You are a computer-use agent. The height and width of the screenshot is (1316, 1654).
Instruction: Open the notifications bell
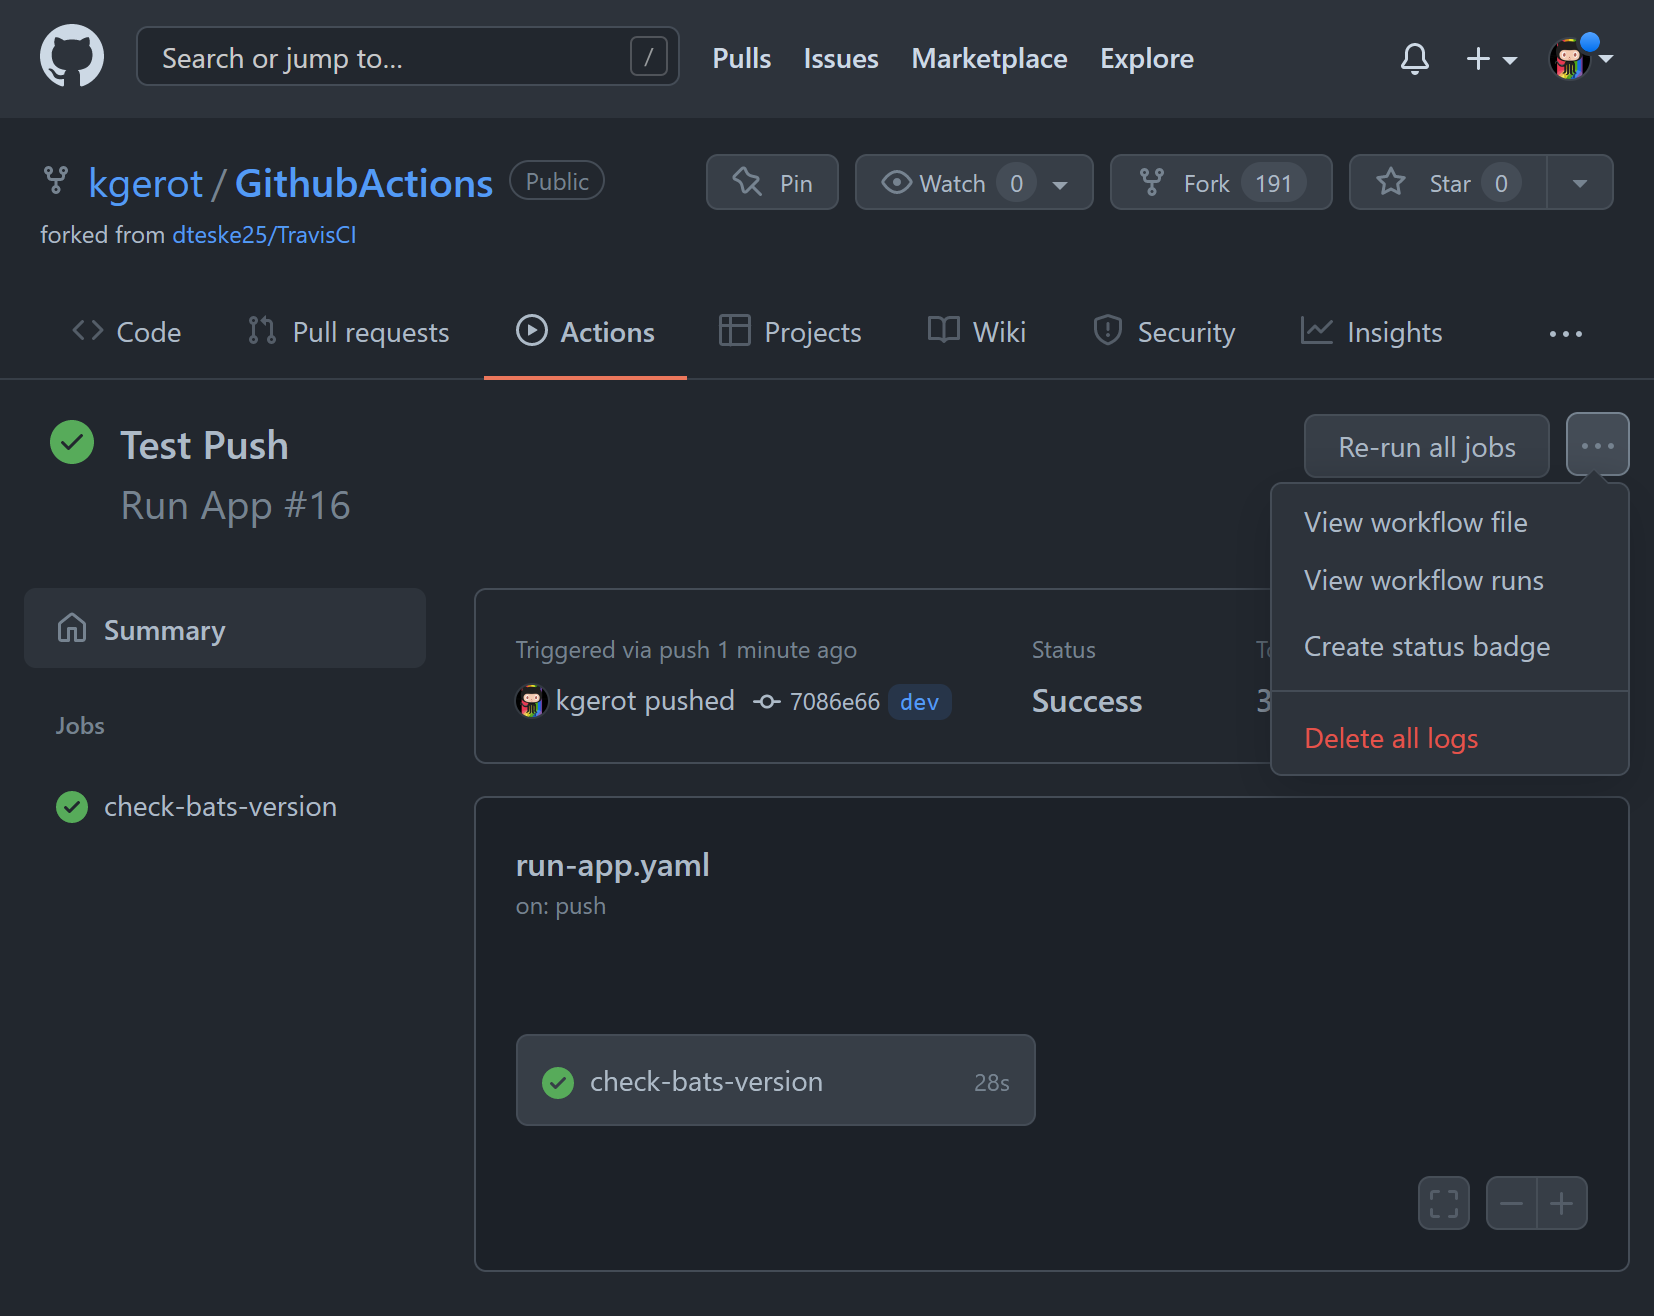(x=1414, y=59)
